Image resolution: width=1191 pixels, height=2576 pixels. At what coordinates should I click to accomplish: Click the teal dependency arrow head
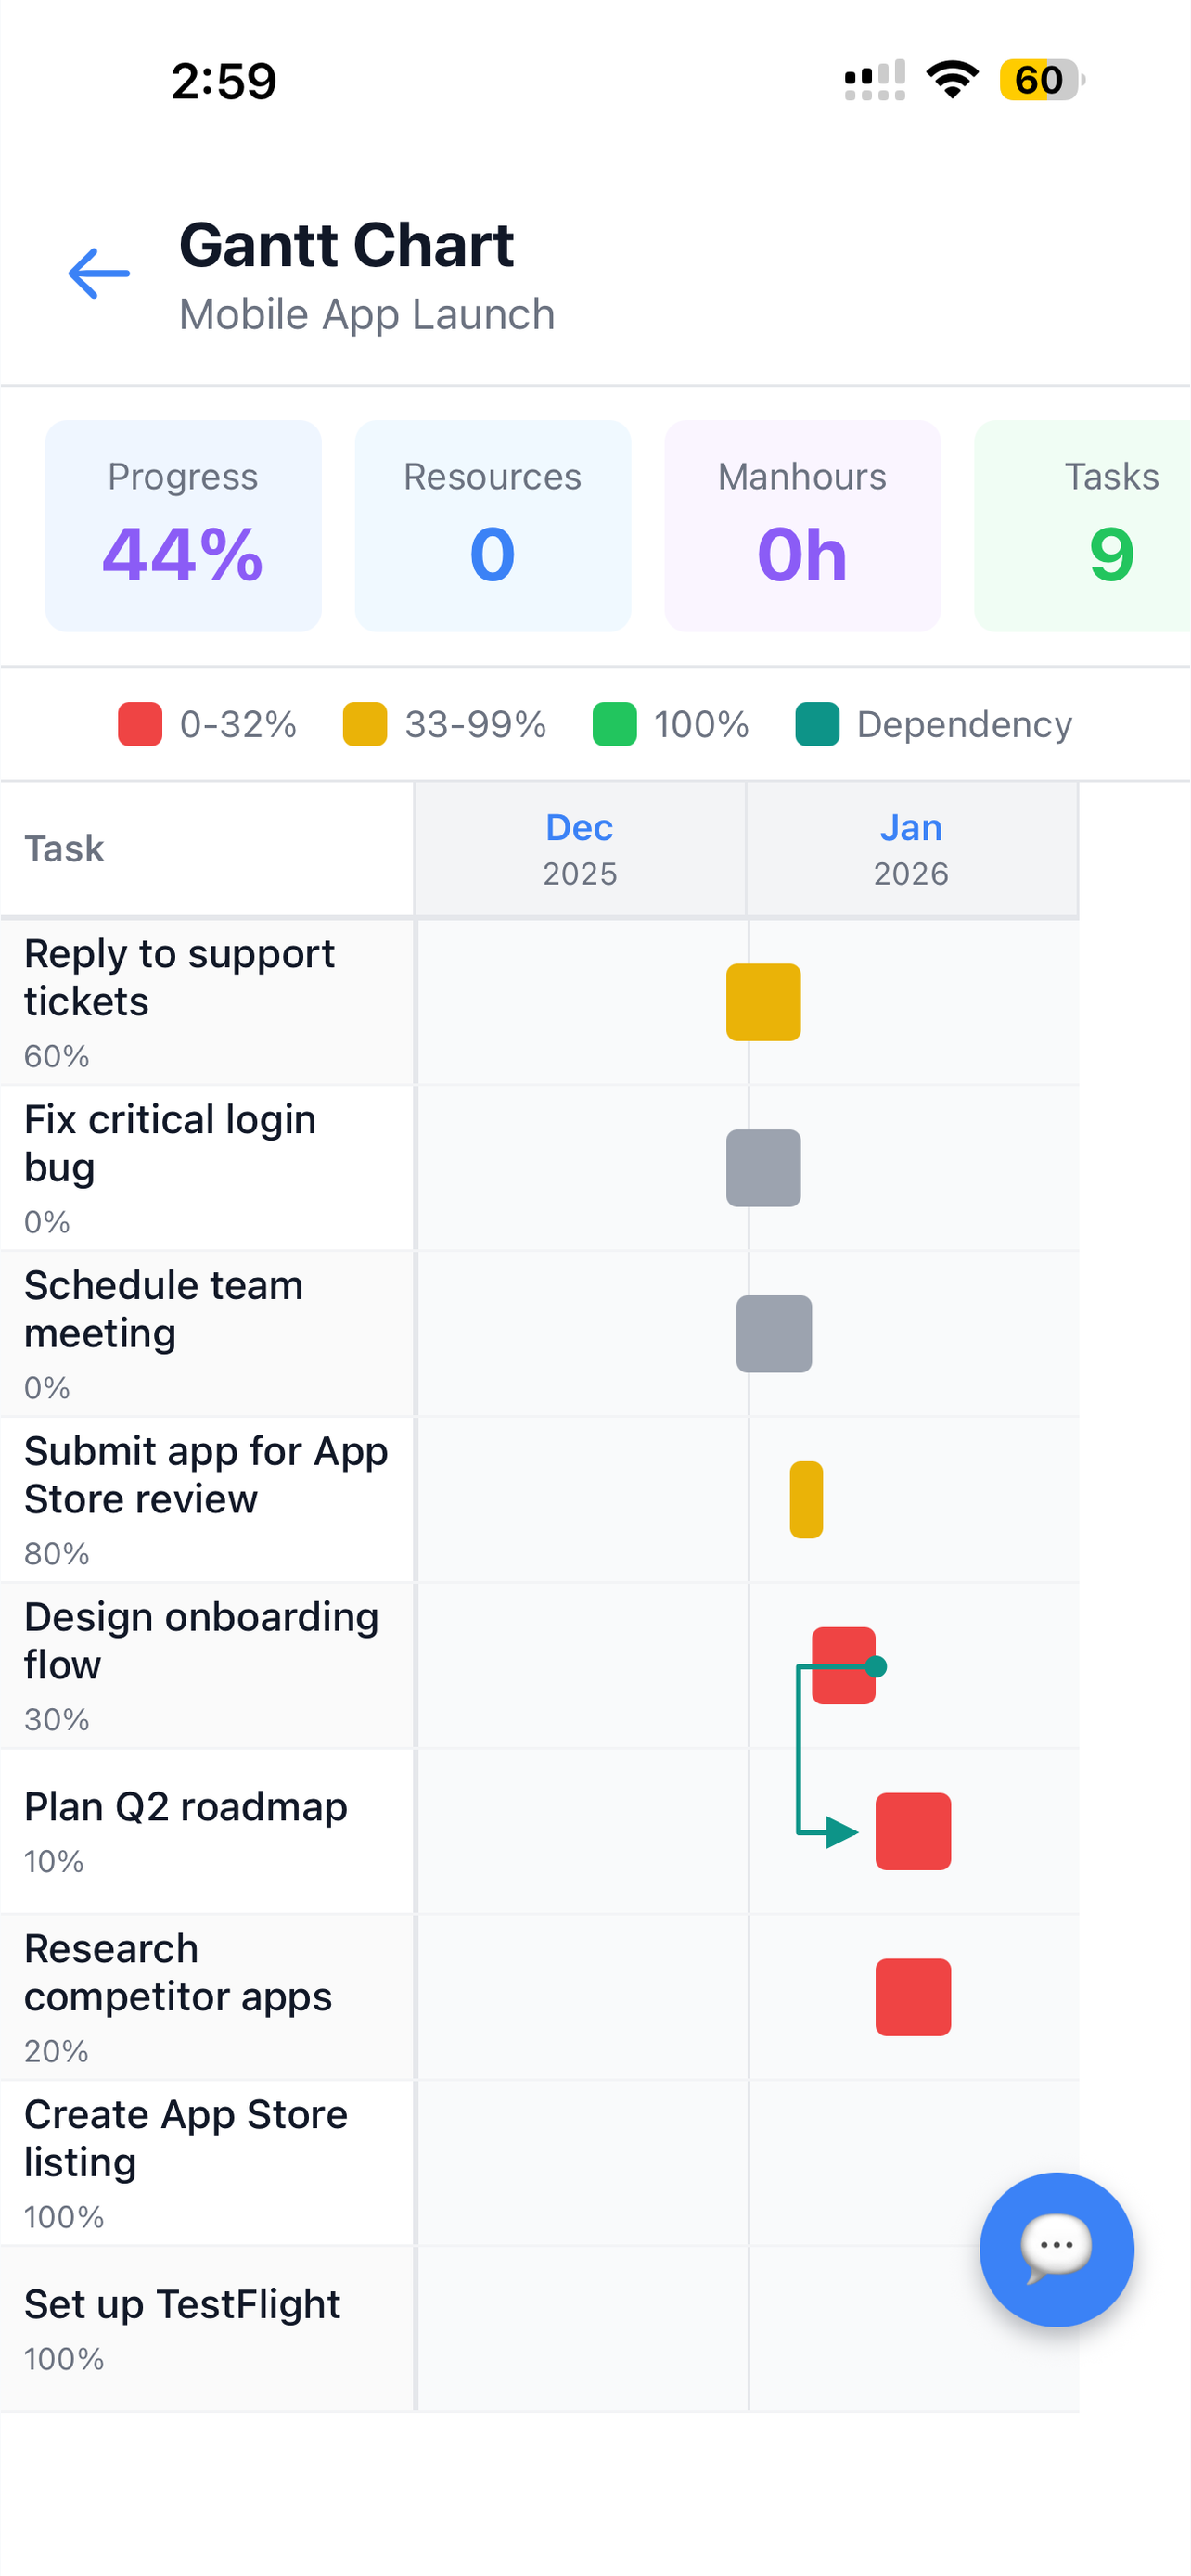(x=842, y=1832)
